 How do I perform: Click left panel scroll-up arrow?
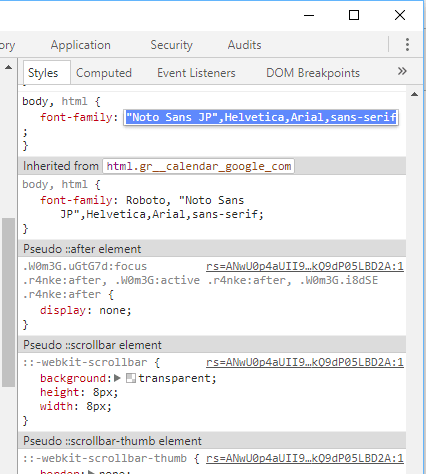pyautogui.click(x=8, y=68)
